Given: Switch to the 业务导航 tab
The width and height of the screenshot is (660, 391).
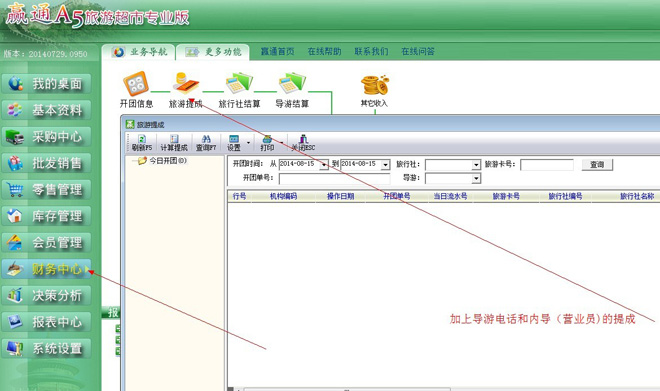Looking at the screenshot, I should click(x=139, y=52).
